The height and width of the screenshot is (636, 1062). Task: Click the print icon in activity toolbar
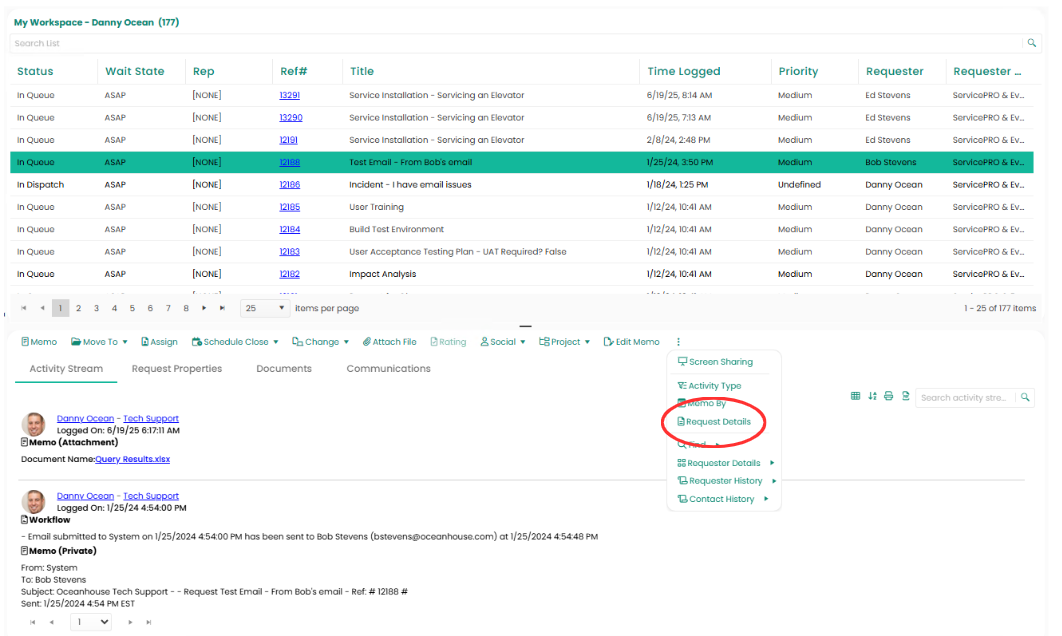point(889,396)
